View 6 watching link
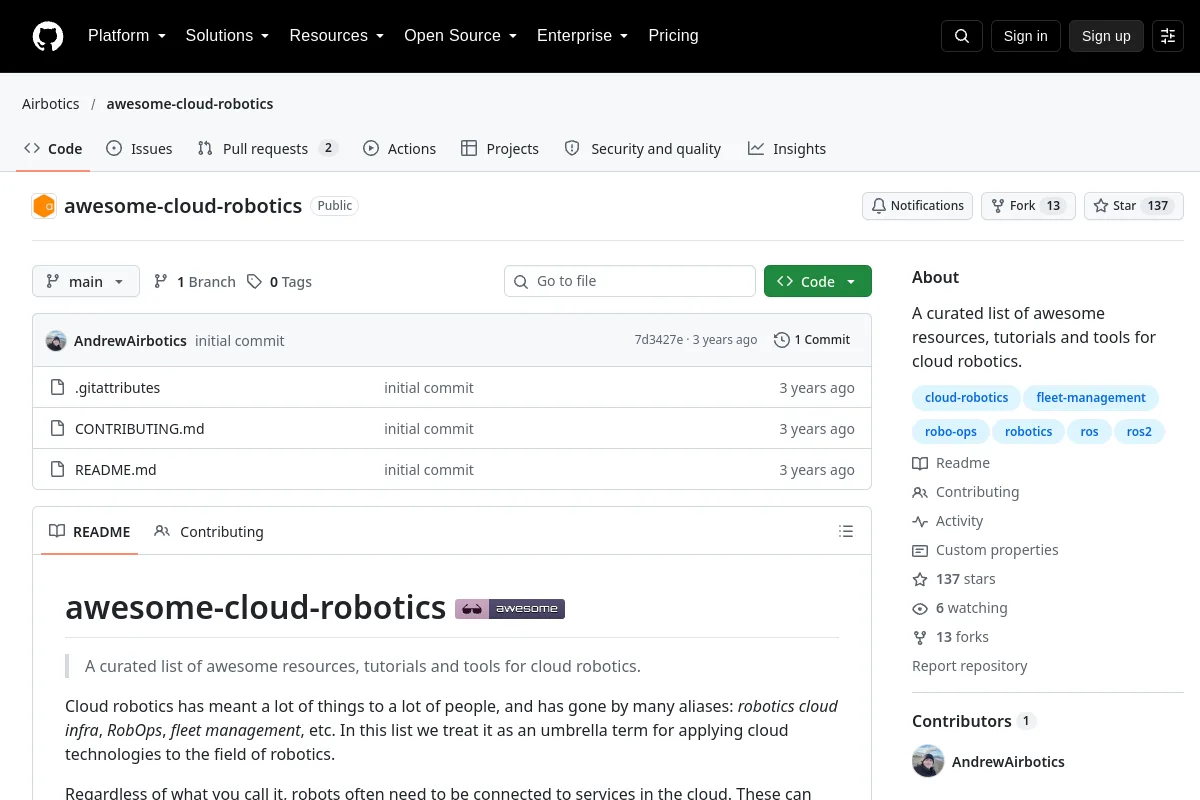This screenshot has height=800, width=1200. point(960,608)
